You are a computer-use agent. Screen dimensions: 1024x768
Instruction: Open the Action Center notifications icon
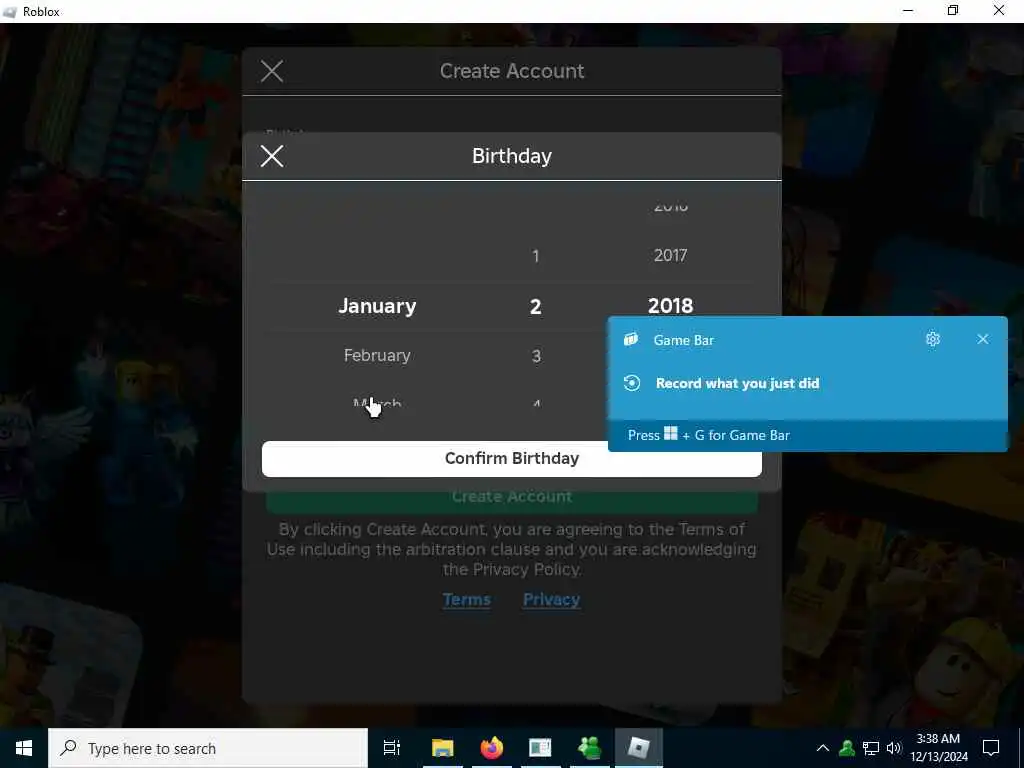tap(991, 748)
